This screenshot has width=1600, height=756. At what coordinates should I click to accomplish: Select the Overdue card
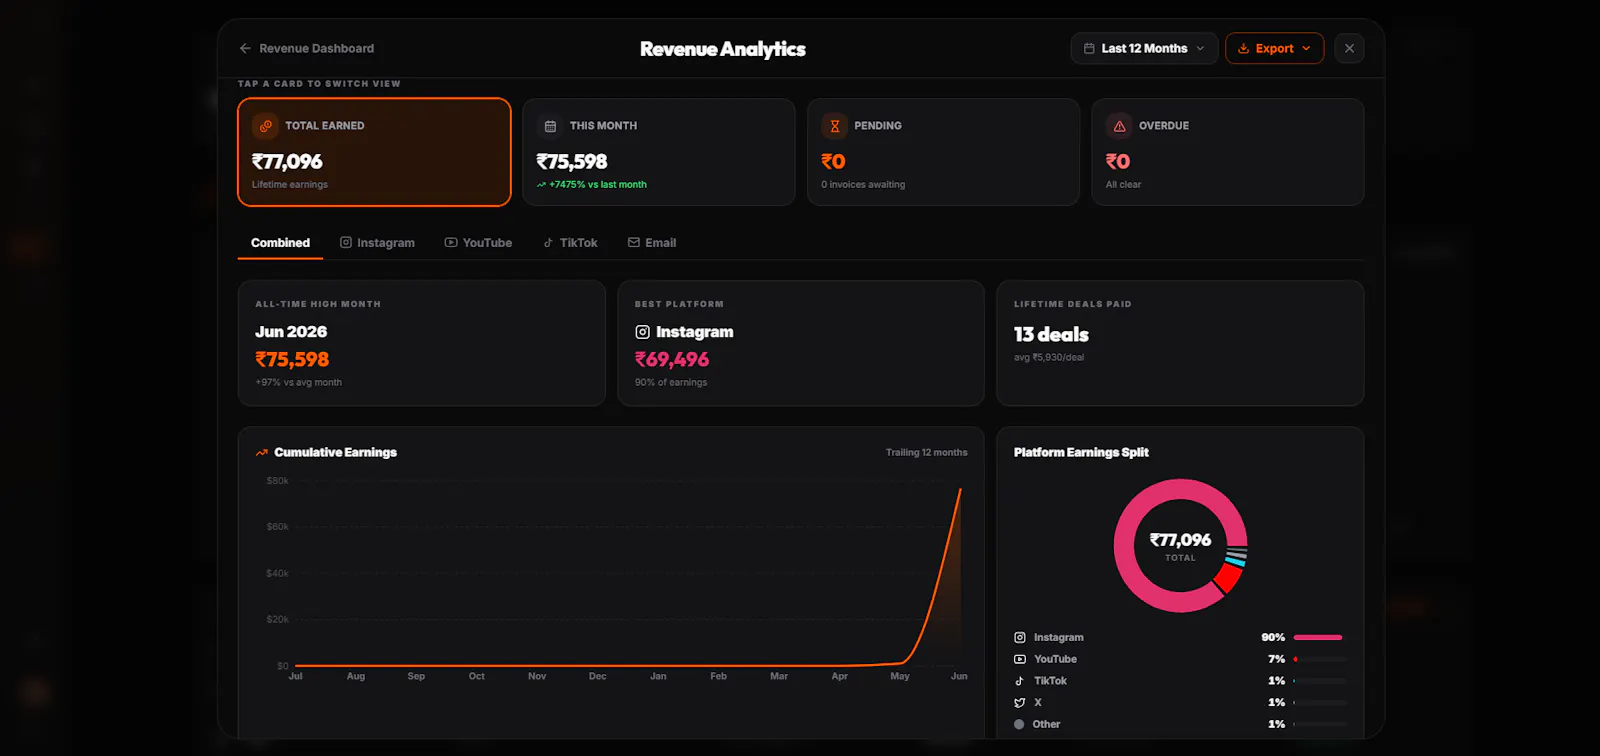[x=1227, y=152]
